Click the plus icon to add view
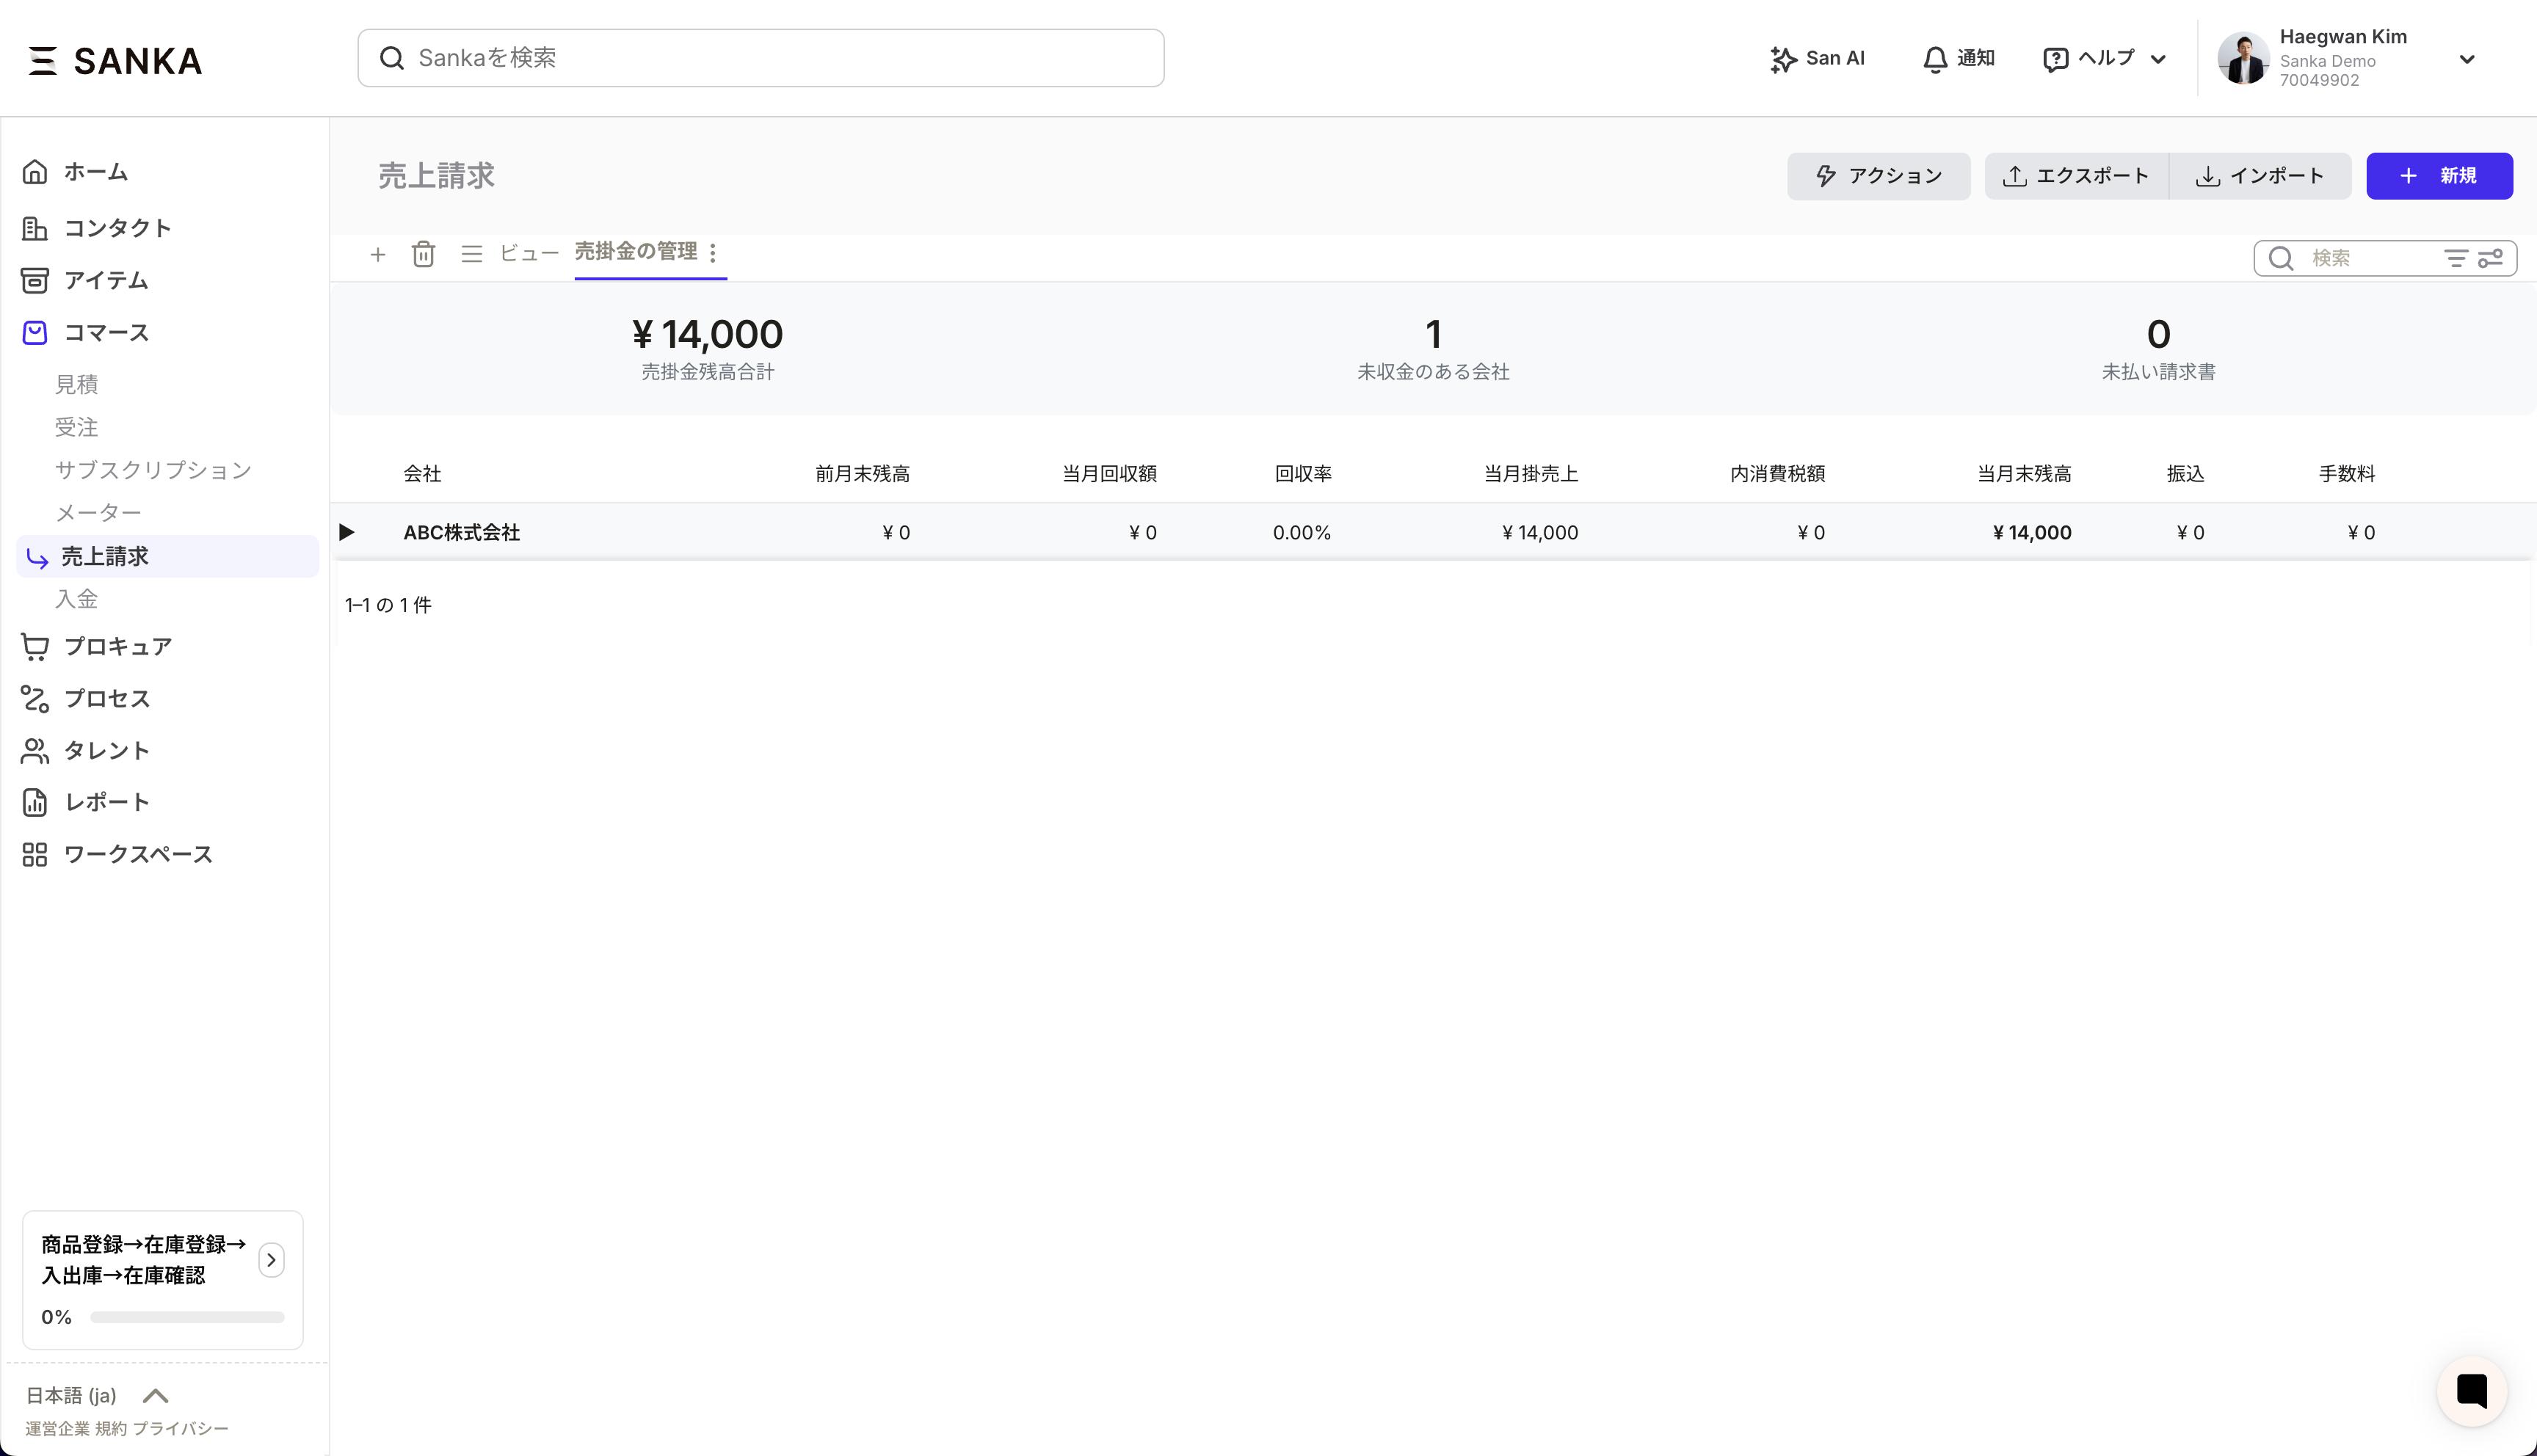The height and width of the screenshot is (1456, 2537). point(378,255)
